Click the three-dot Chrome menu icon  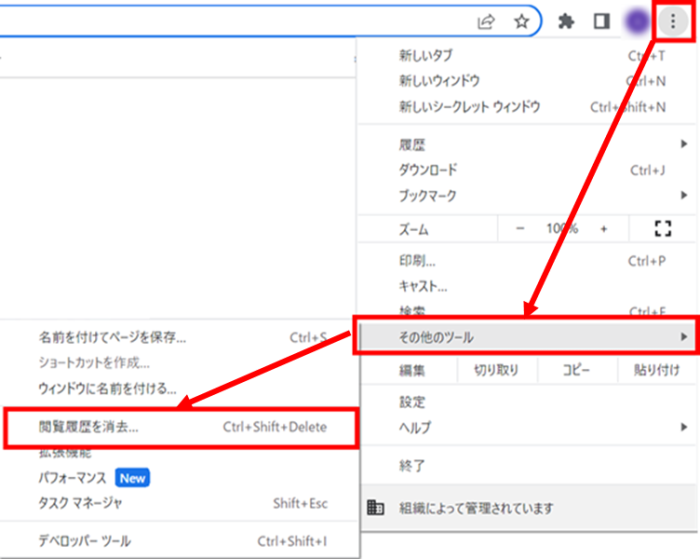pos(672,21)
